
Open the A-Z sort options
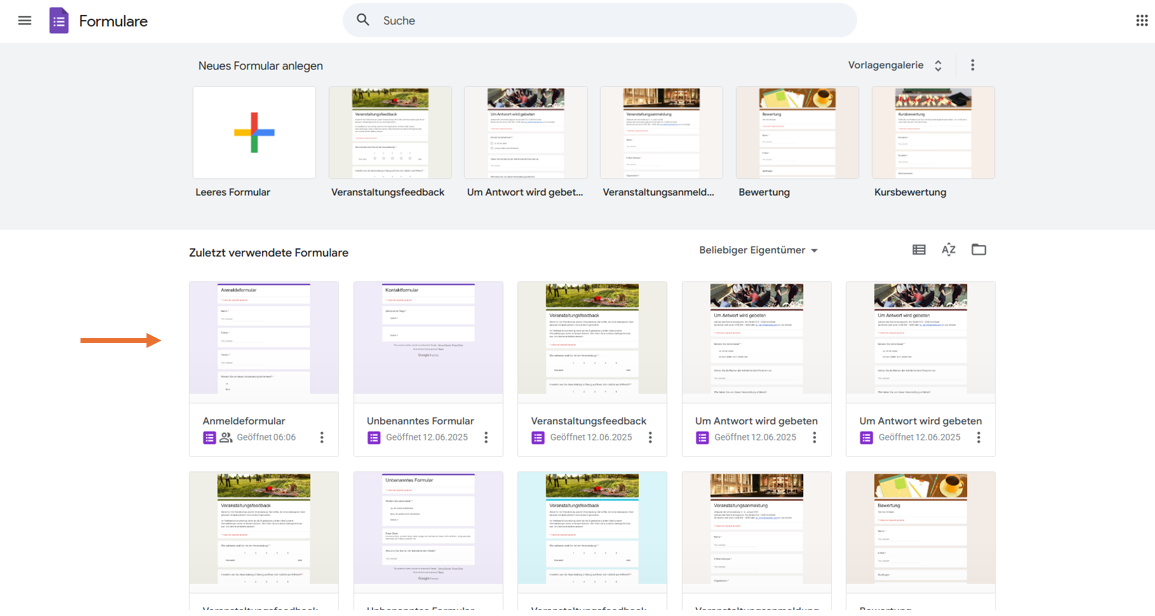(948, 250)
